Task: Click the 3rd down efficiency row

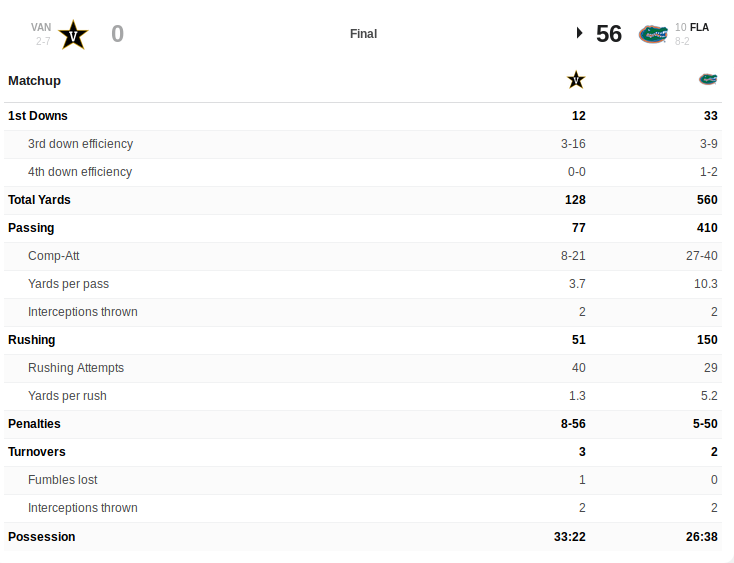Action: [x=363, y=144]
